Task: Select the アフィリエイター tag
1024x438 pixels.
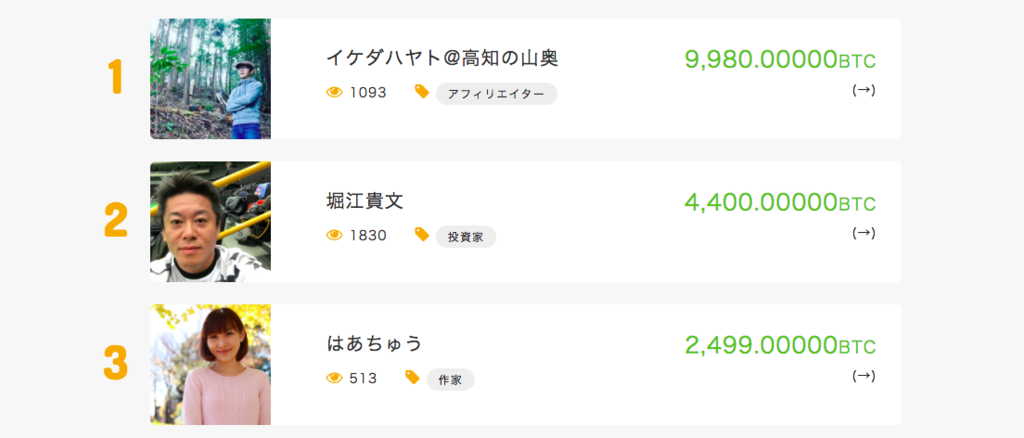Action: [x=496, y=94]
